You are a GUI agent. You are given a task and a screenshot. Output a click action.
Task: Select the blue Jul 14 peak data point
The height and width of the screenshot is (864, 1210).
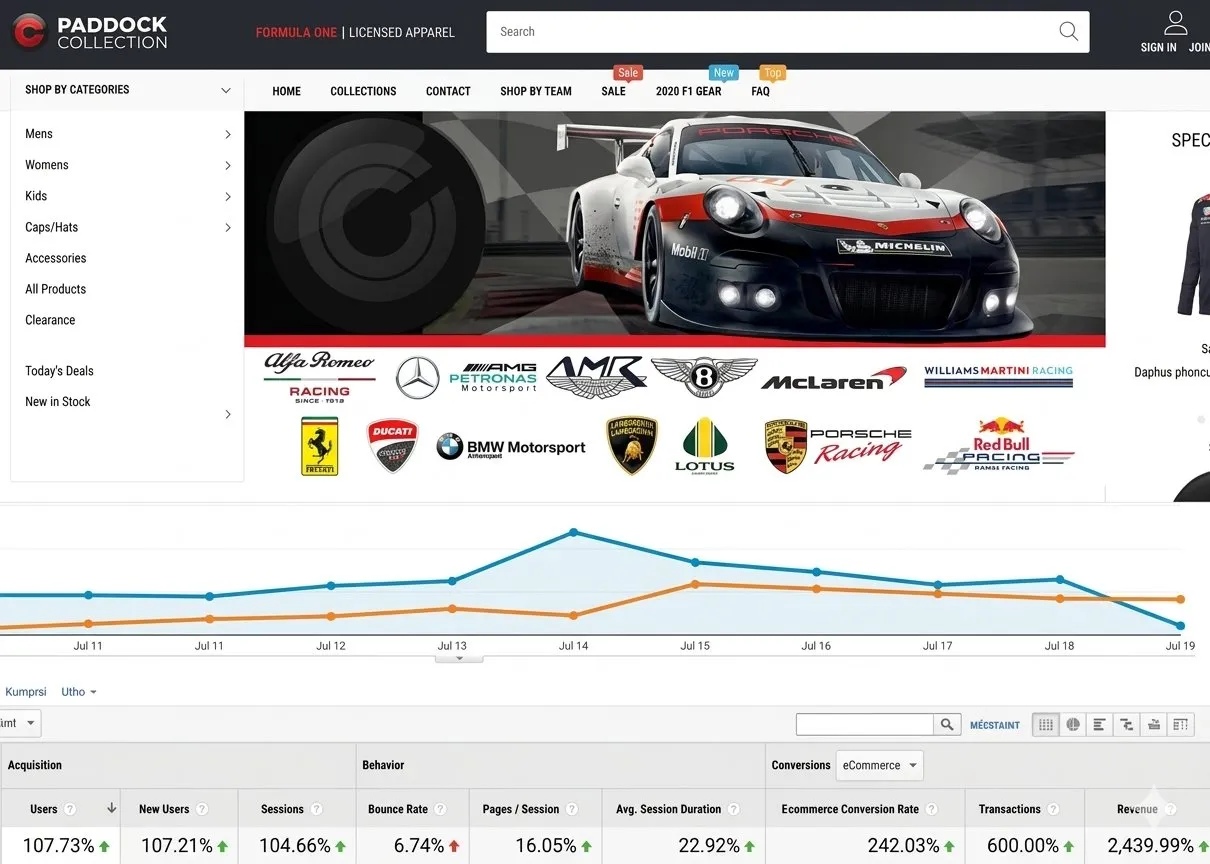pyautogui.click(x=574, y=532)
